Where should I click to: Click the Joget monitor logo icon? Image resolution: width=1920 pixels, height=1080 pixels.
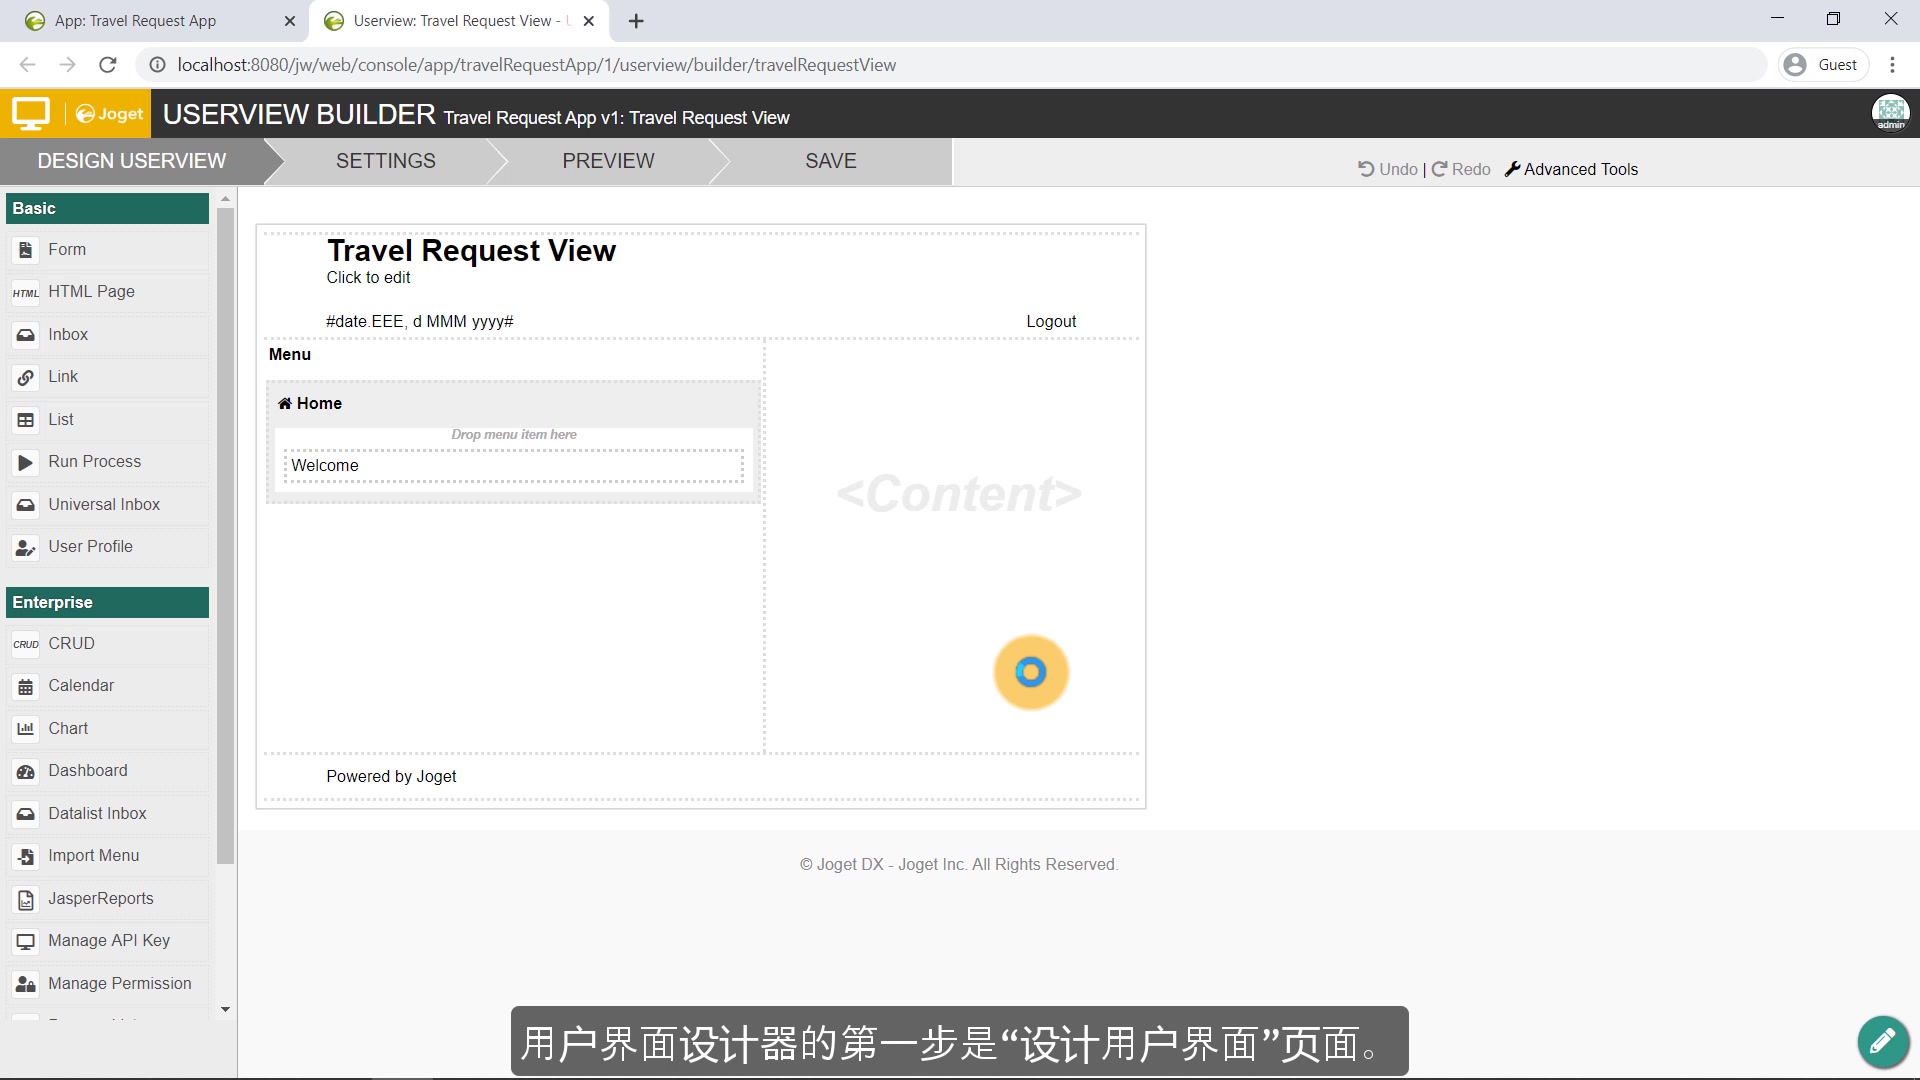(x=31, y=114)
